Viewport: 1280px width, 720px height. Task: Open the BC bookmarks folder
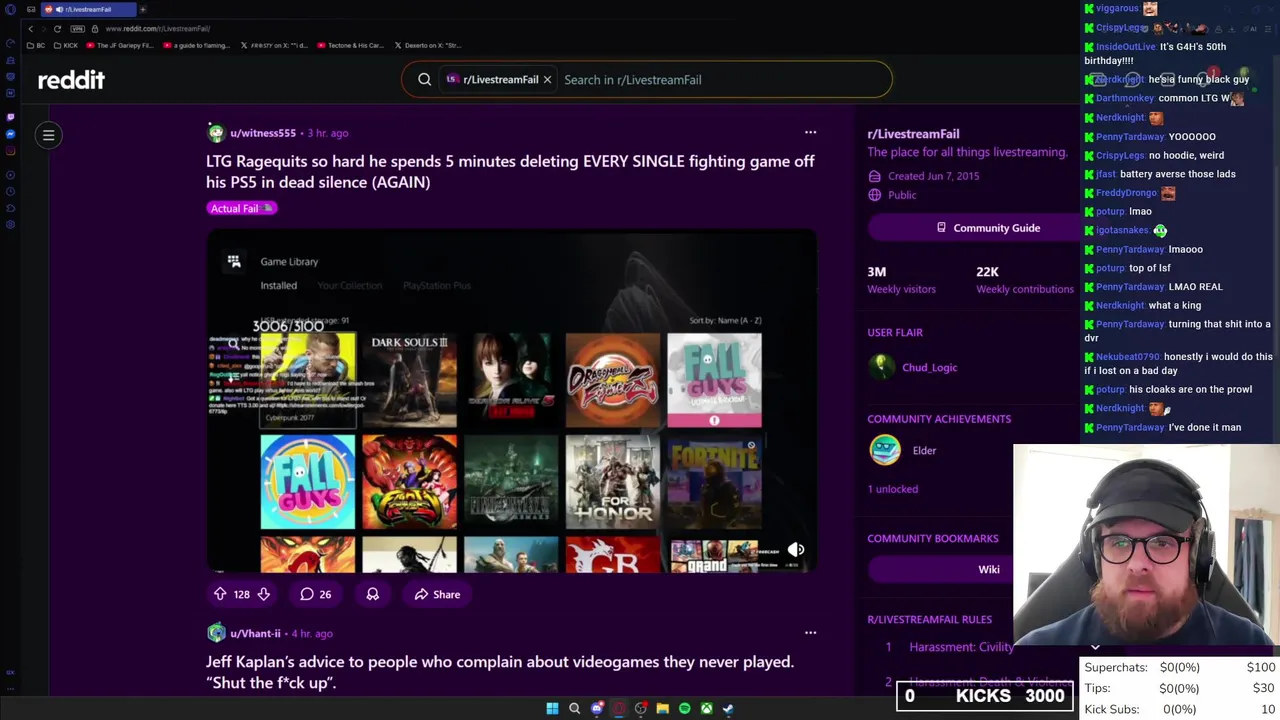click(35, 45)
